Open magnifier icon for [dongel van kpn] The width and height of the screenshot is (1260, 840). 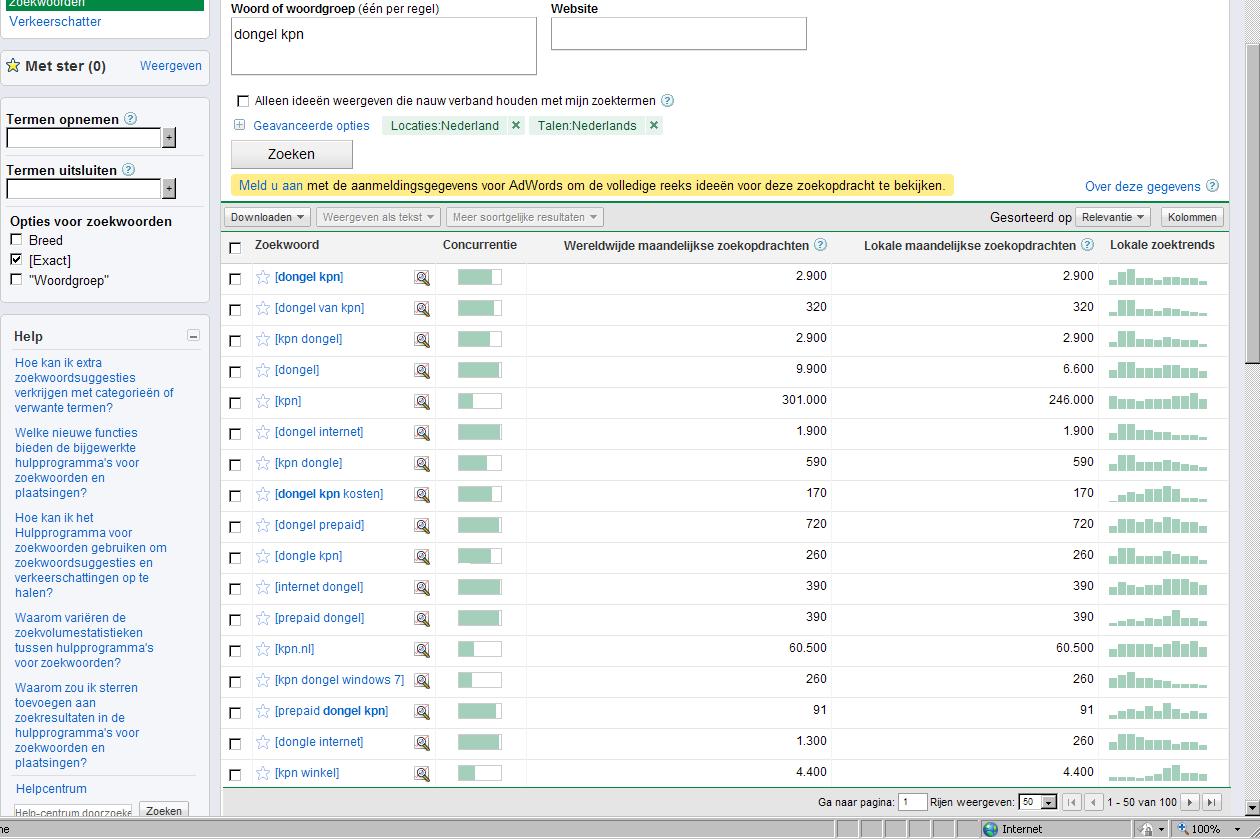tap(422, 309)
